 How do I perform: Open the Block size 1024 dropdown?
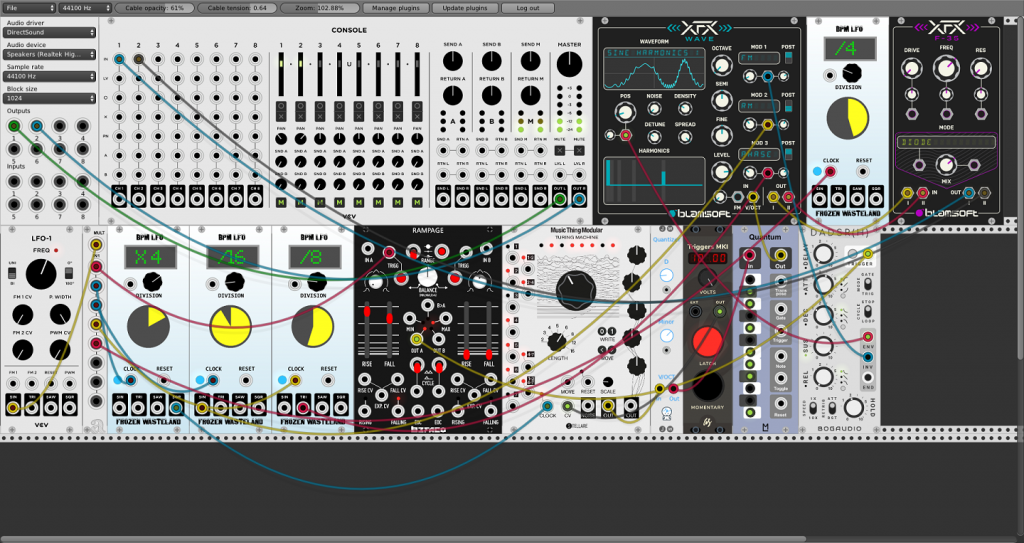[50, 99]
